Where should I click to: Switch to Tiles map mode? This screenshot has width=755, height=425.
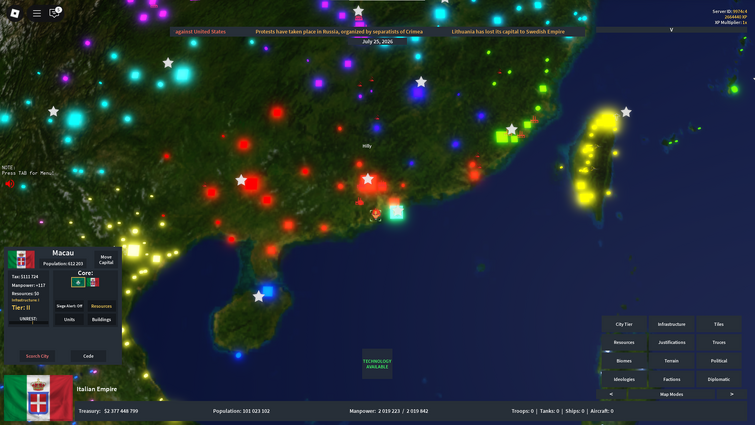pos(719,324)
